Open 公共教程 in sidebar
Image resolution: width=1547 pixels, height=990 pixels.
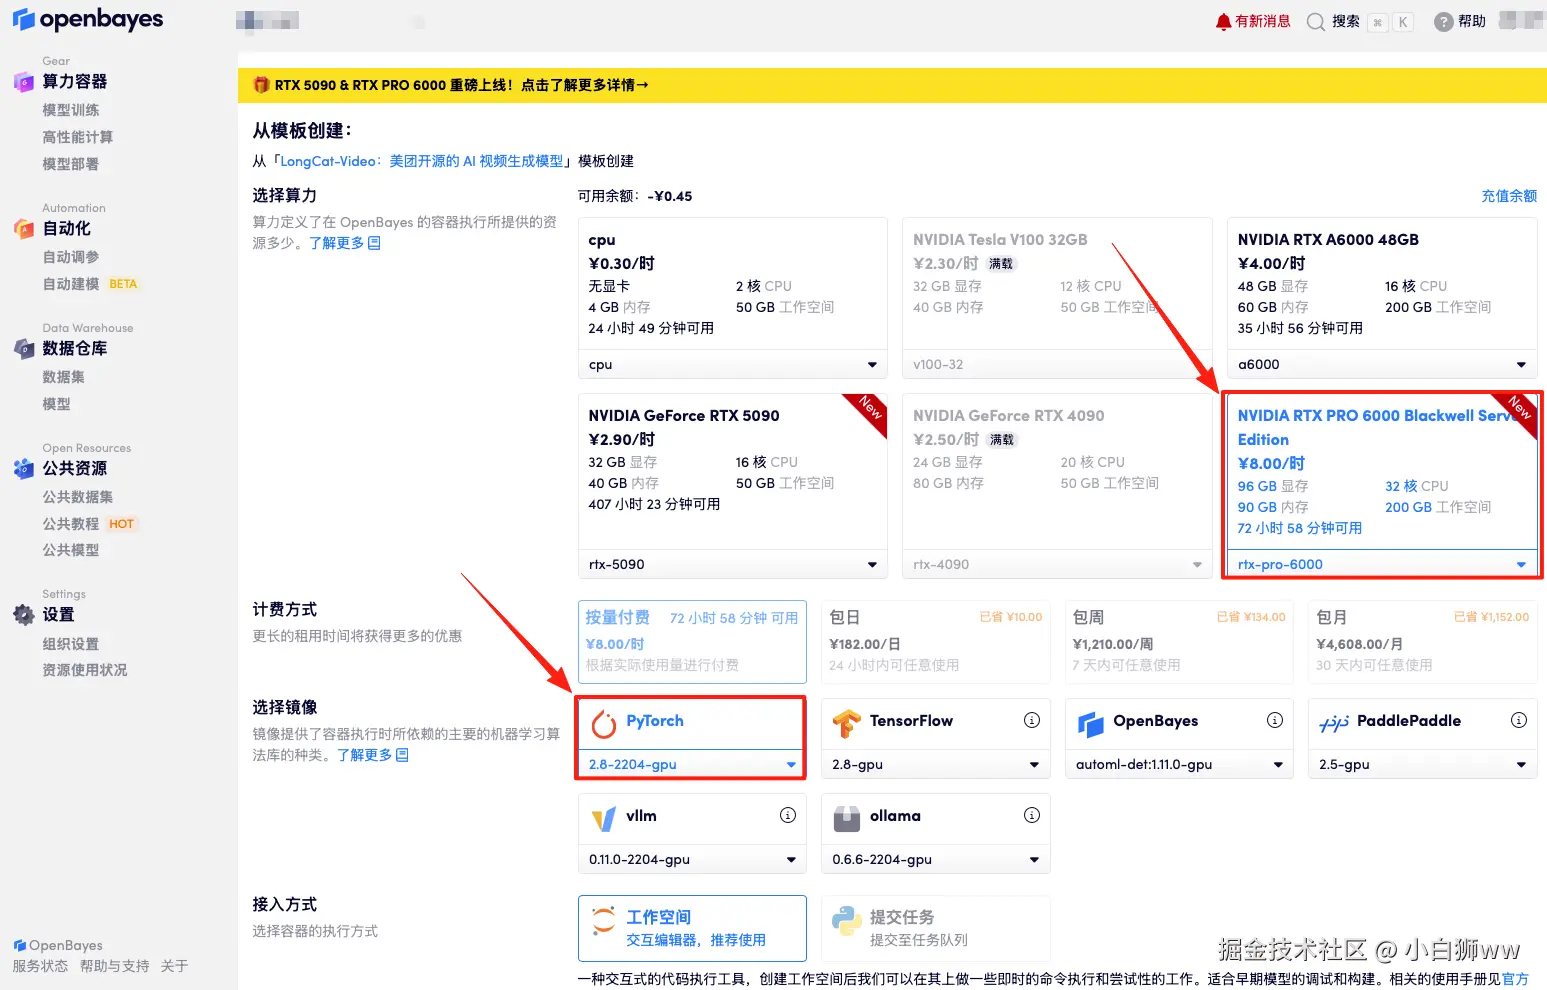pyautogui.click(x=71, y=524)
